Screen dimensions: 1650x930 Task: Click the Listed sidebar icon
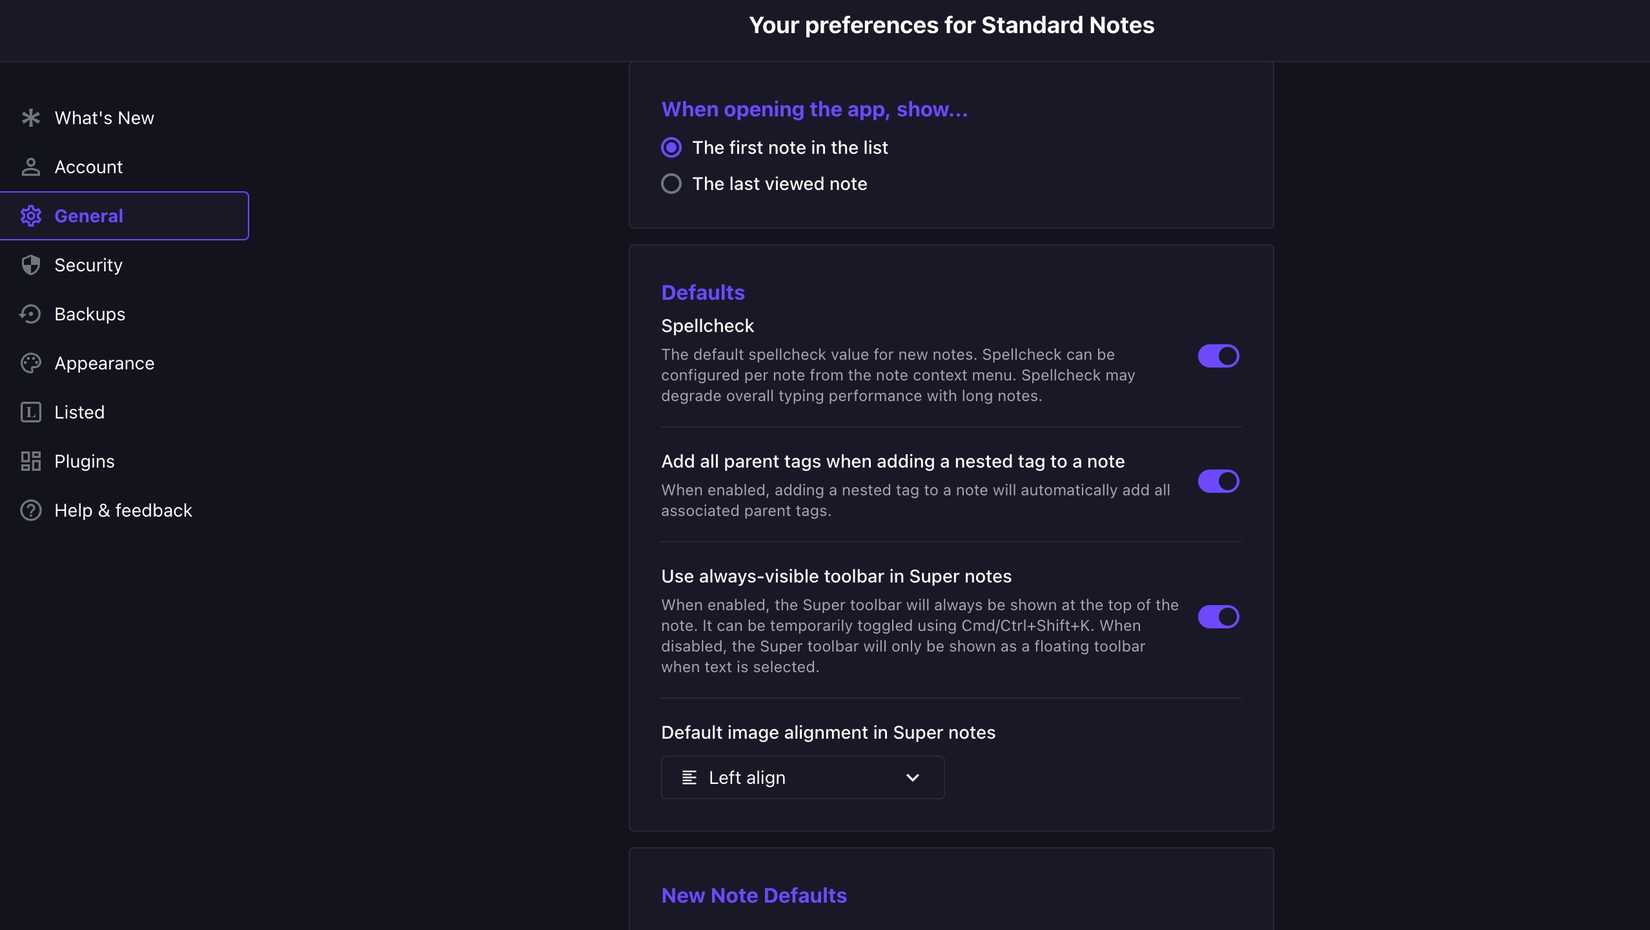pos(31,412)
